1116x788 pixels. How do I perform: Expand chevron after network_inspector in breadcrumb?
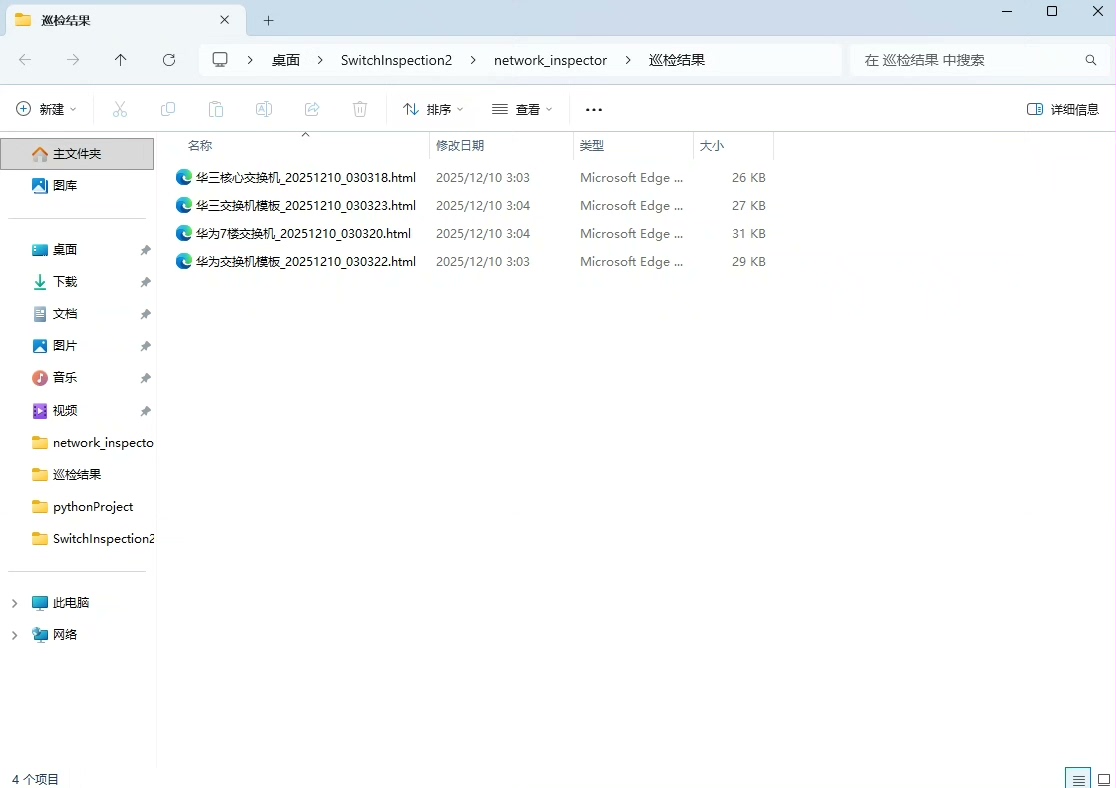628,60
